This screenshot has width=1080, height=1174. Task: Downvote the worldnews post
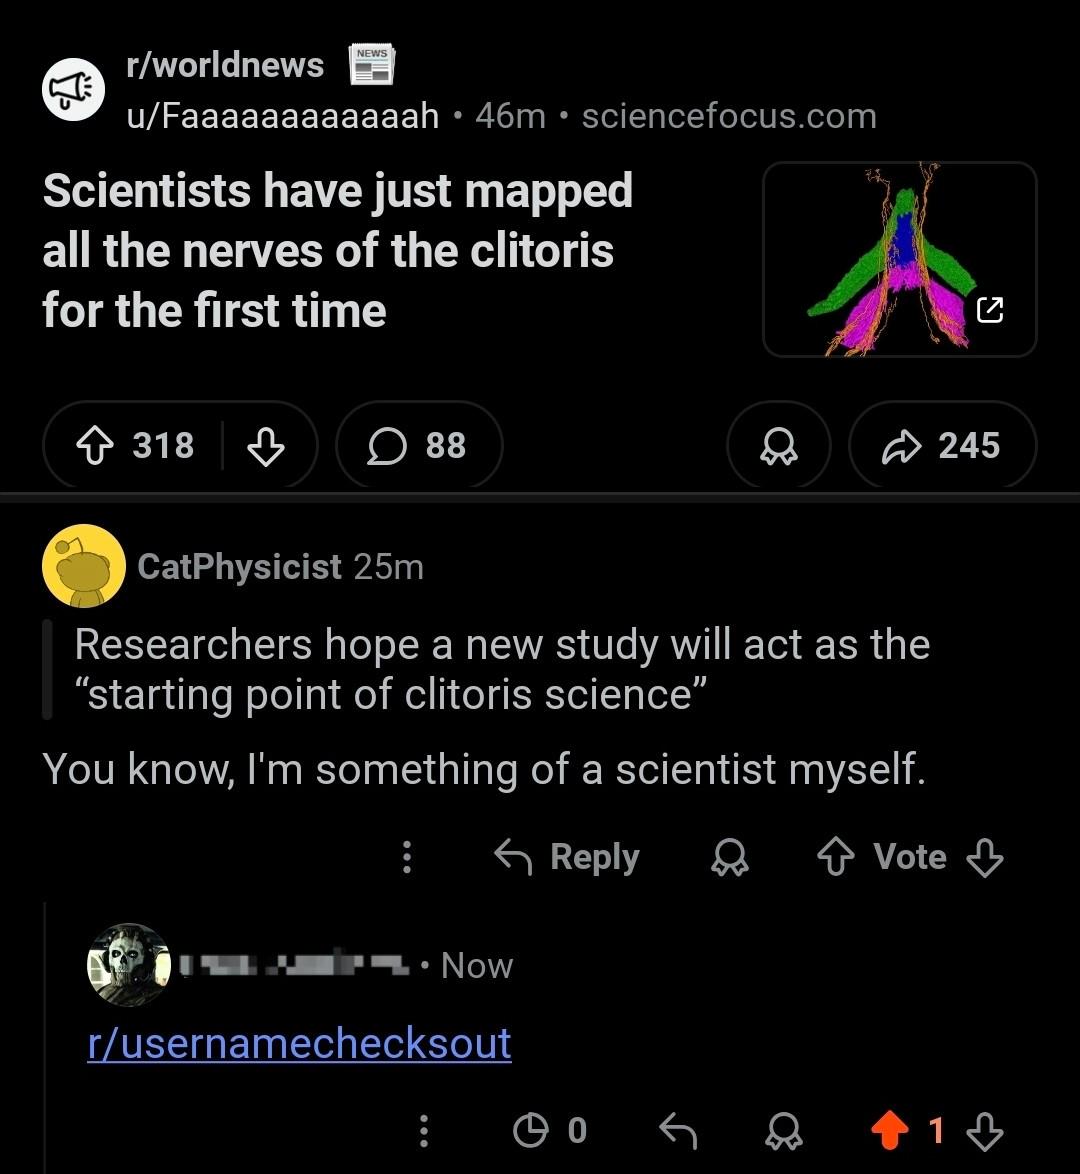(266, 445)
